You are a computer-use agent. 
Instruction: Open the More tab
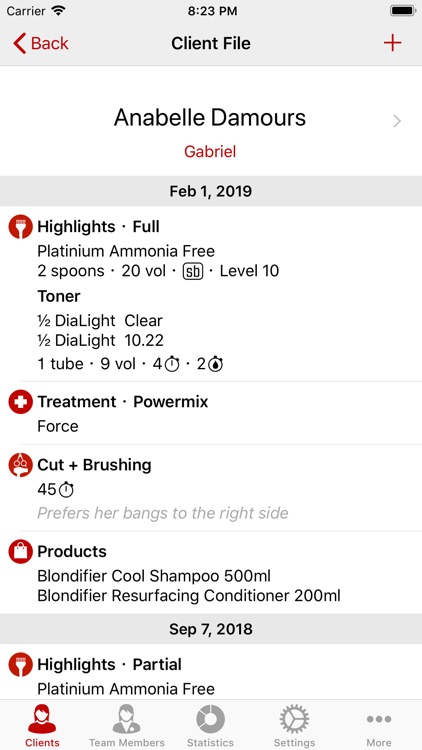point(378,726)
